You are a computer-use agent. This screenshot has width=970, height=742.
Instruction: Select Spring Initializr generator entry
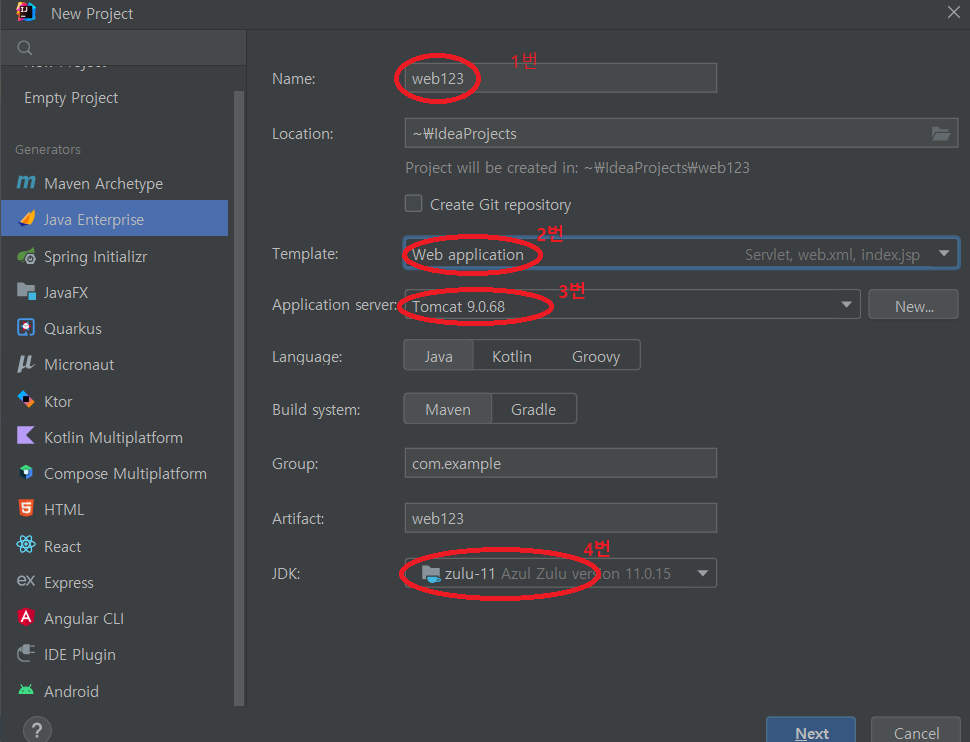point(114,256)
